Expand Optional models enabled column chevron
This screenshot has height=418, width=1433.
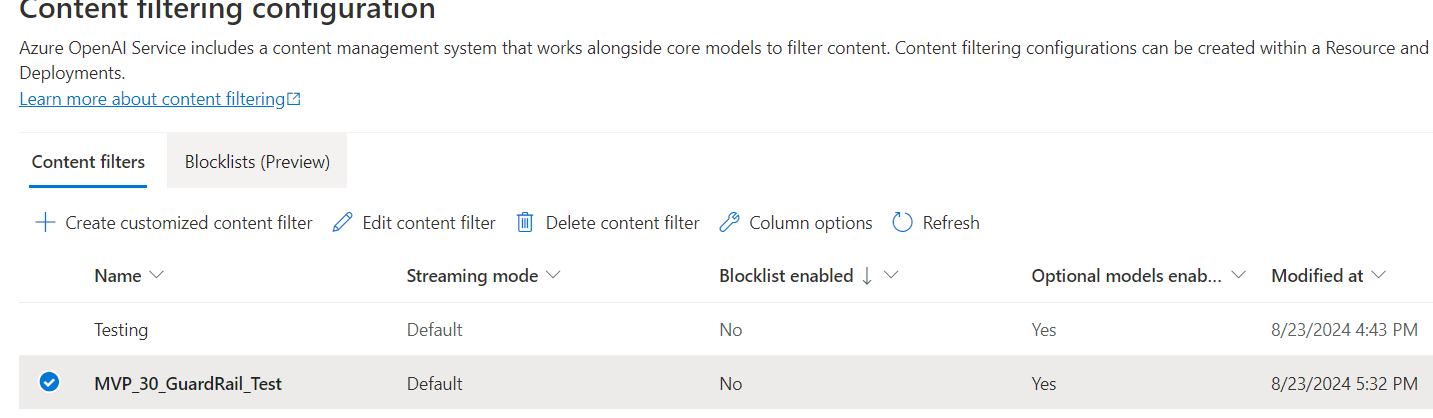(1239, 276)
